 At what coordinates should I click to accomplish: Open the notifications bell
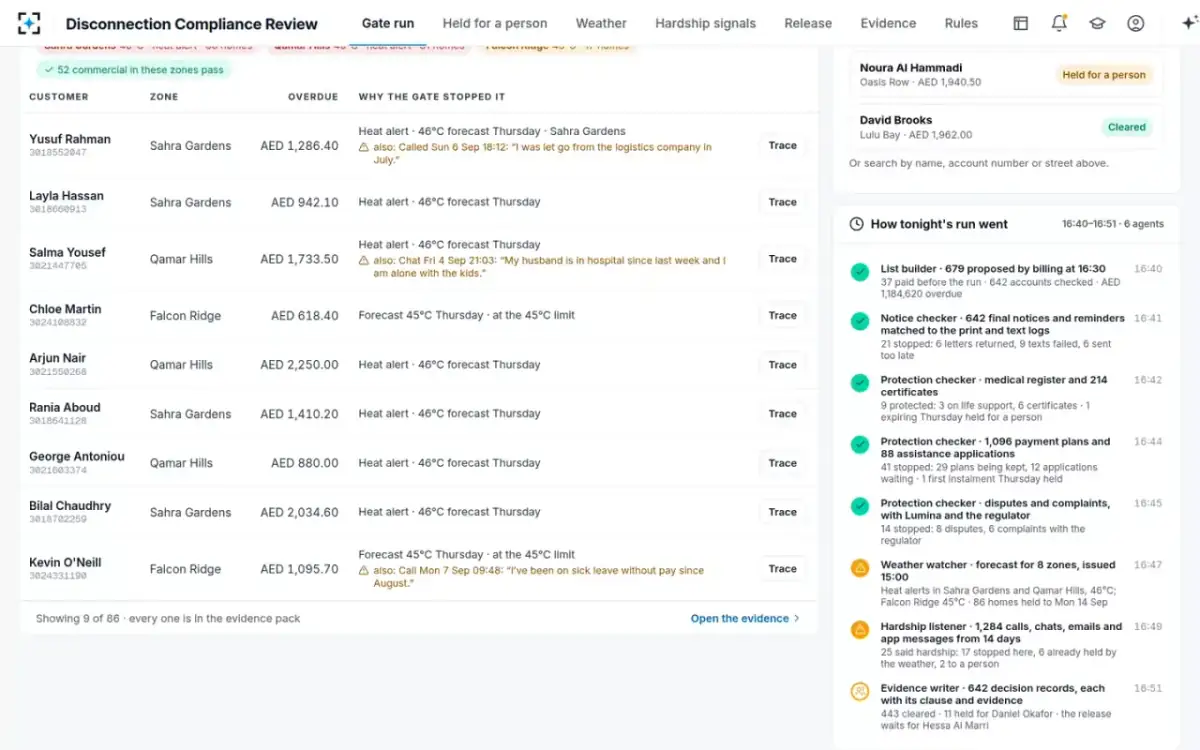pyautogui.click(x=1059, y=23)
